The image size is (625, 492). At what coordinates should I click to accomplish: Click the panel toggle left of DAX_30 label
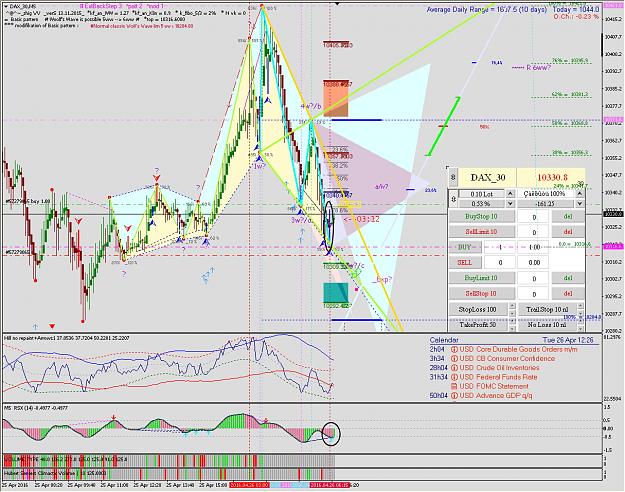pyautogui.click(x=453, y=177)
